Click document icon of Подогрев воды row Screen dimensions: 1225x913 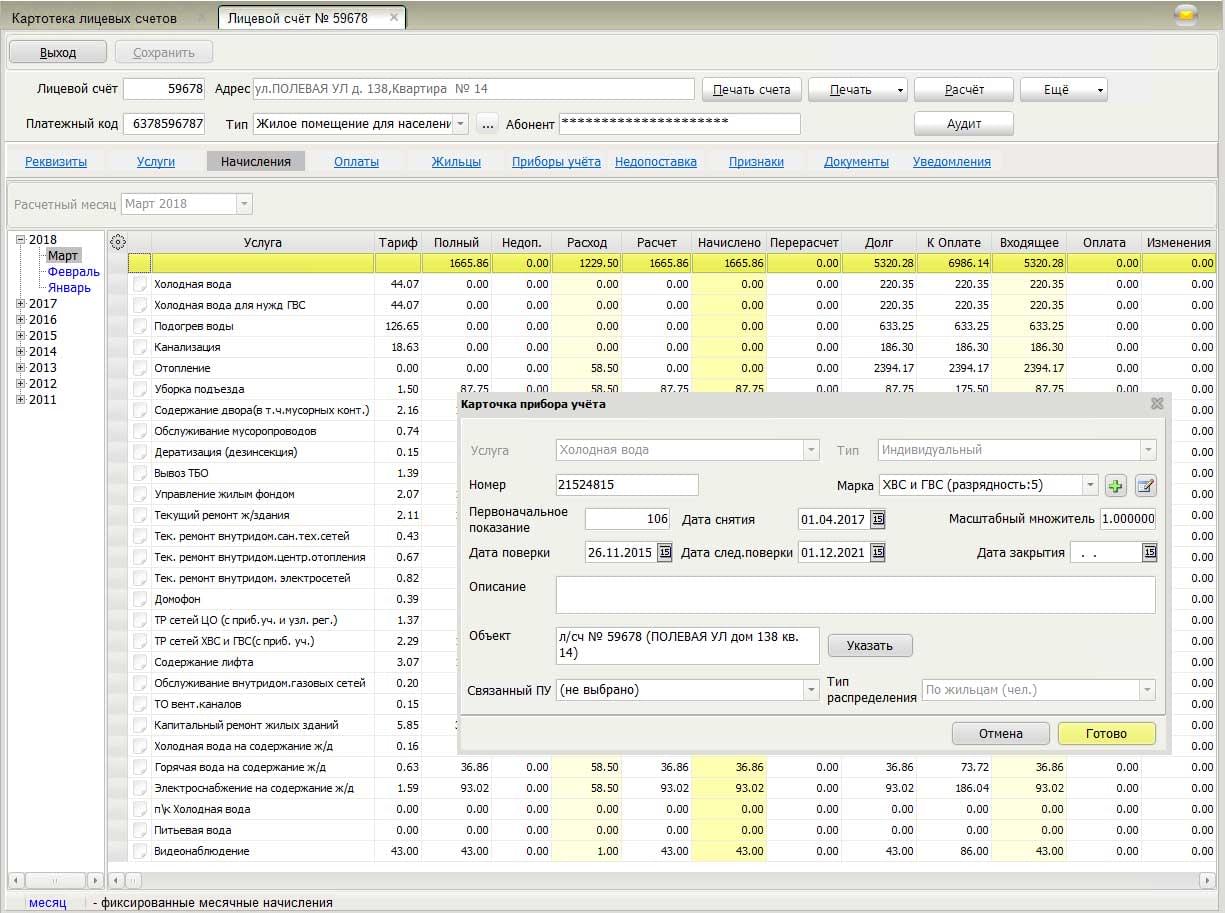pos(140,326)
